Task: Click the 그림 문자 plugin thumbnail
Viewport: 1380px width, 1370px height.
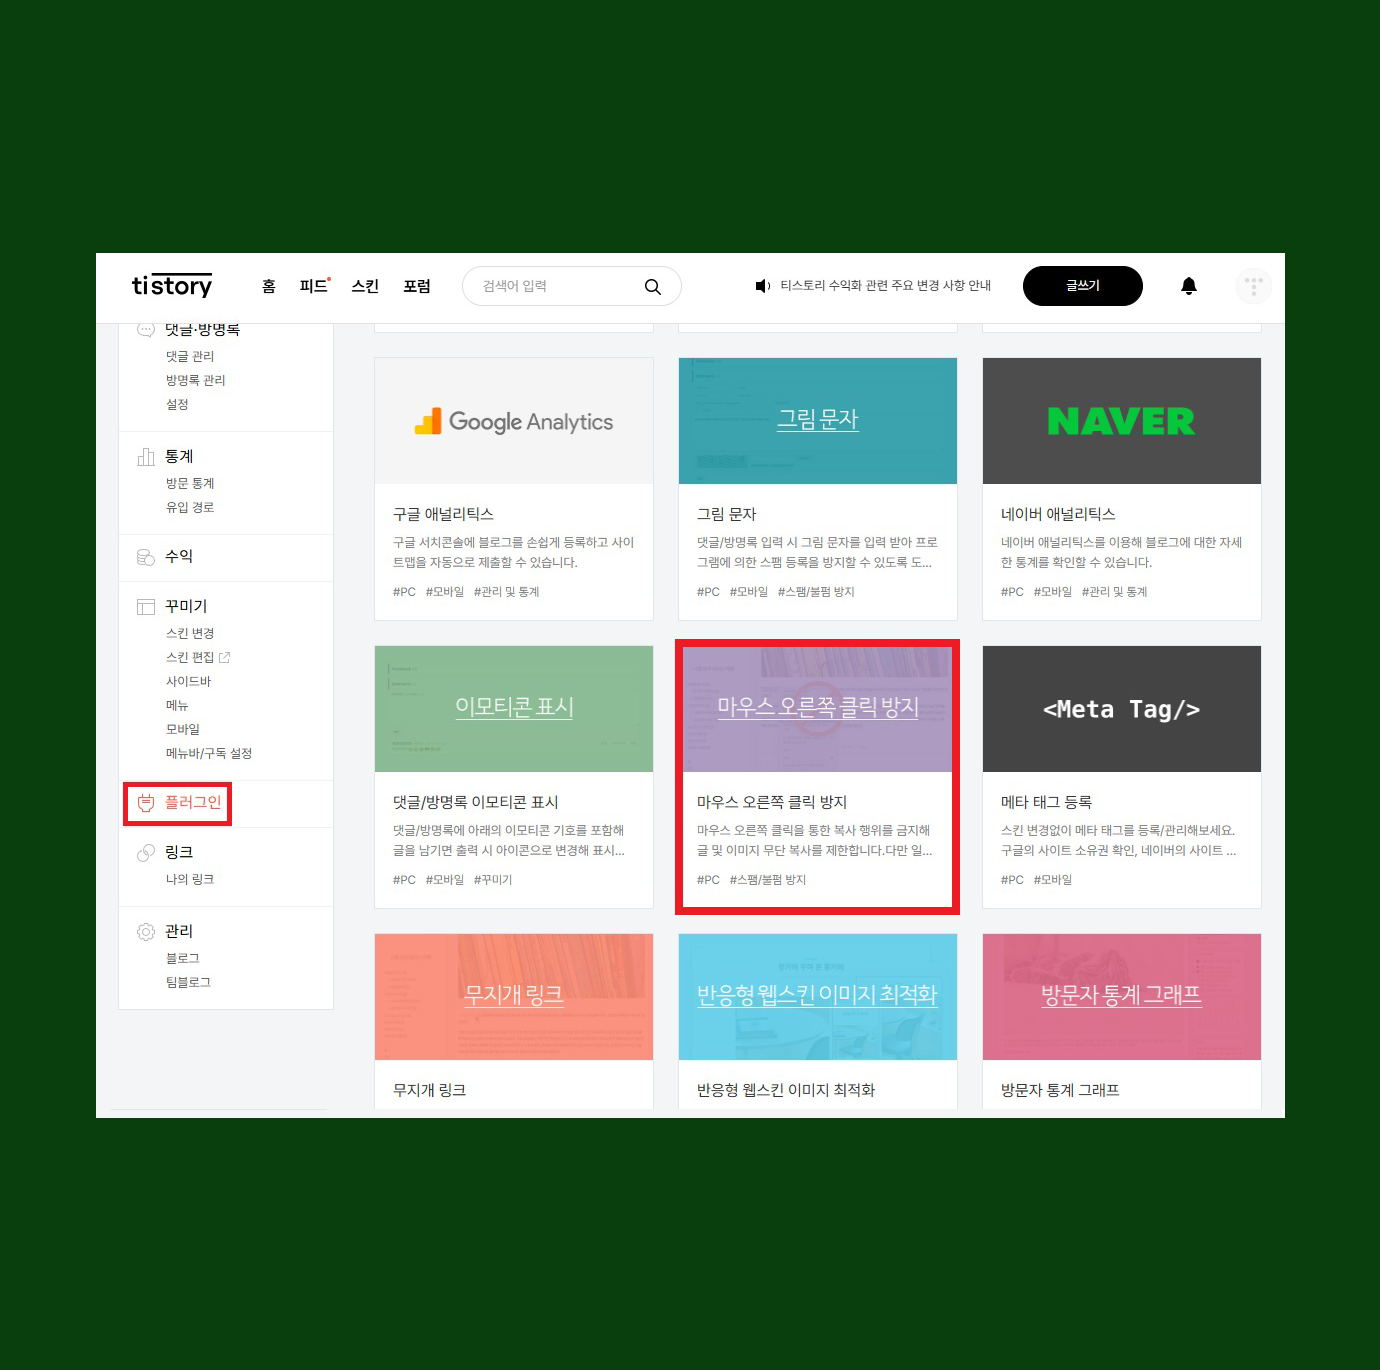Action: (x=818, y=421)
